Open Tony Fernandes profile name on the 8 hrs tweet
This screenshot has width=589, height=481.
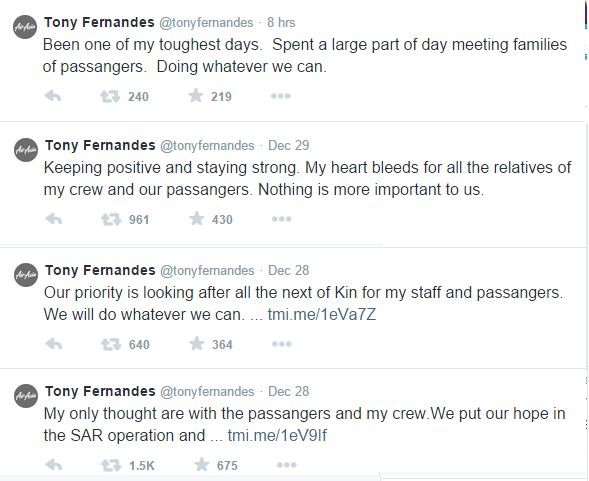pyautogui.click(x=99, y=22)
